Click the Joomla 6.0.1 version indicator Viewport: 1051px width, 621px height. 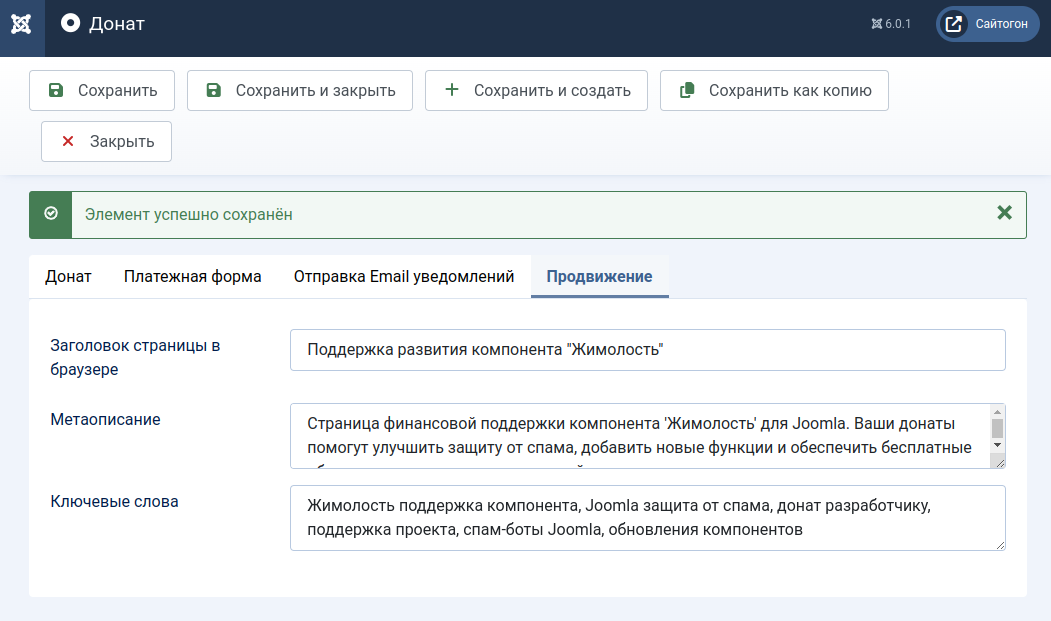click(891, 24)
